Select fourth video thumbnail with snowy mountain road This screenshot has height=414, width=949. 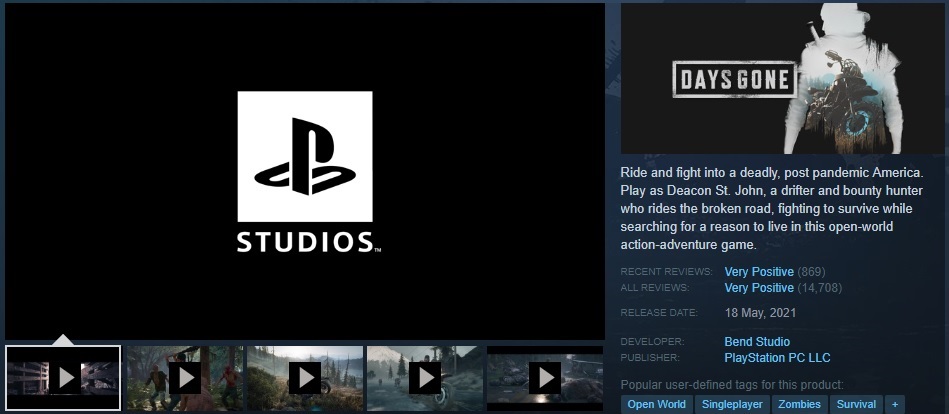(425, 378)
